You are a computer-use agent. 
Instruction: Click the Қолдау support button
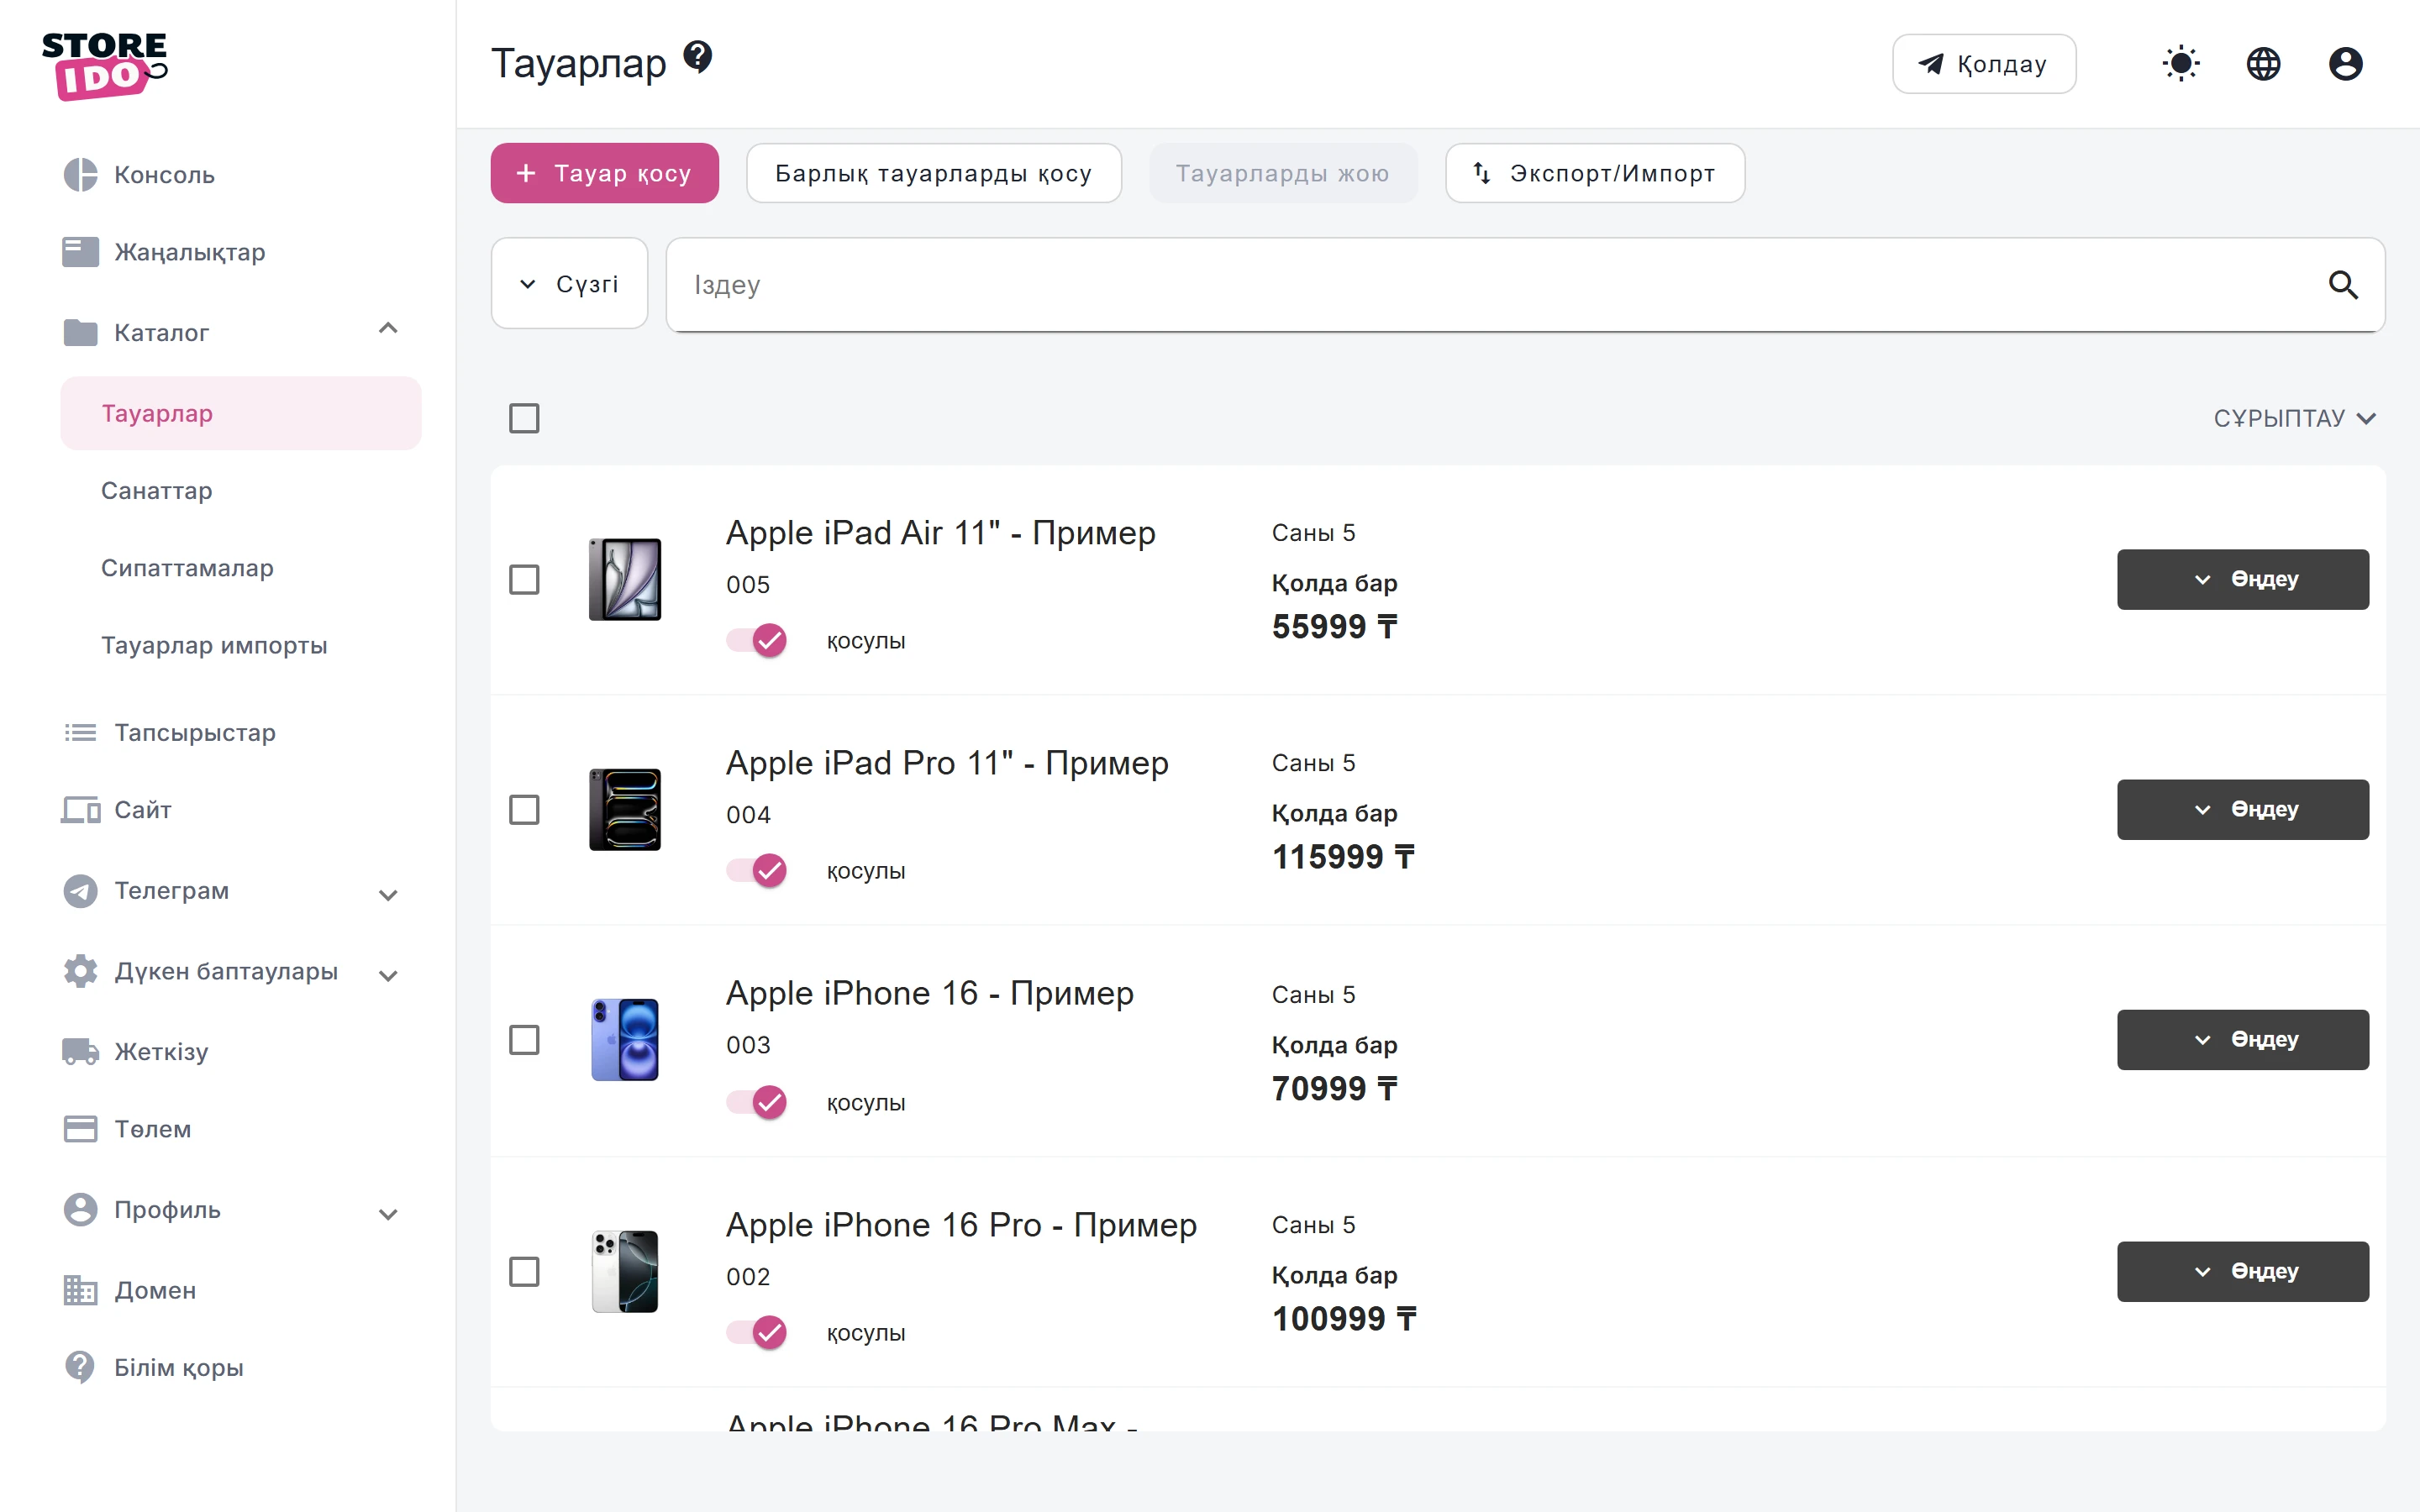(x=1983, y=64)
